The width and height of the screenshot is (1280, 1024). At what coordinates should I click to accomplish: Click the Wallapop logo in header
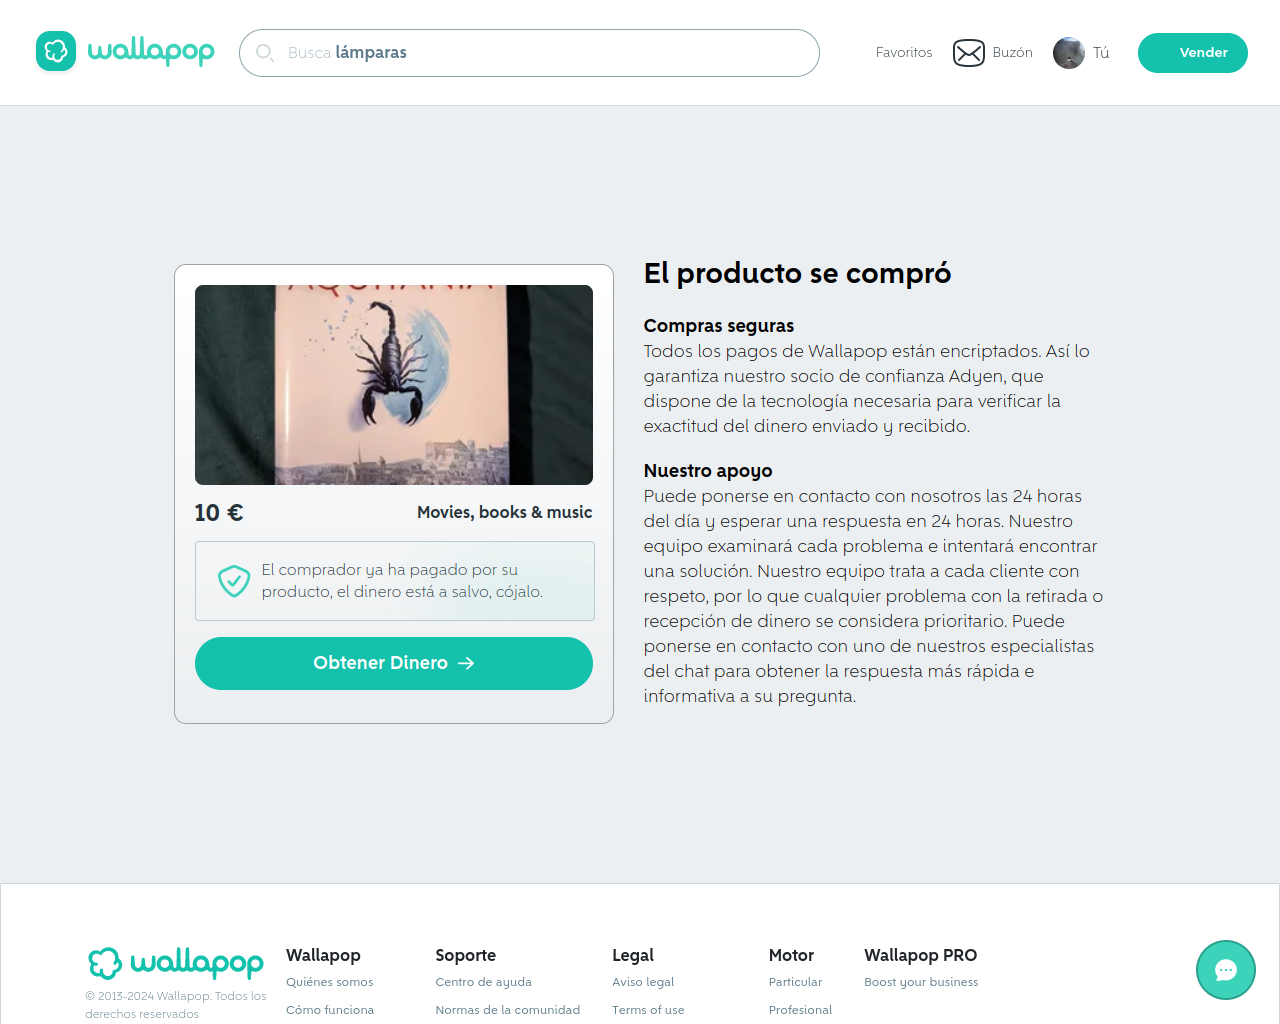tap(125, 51)
